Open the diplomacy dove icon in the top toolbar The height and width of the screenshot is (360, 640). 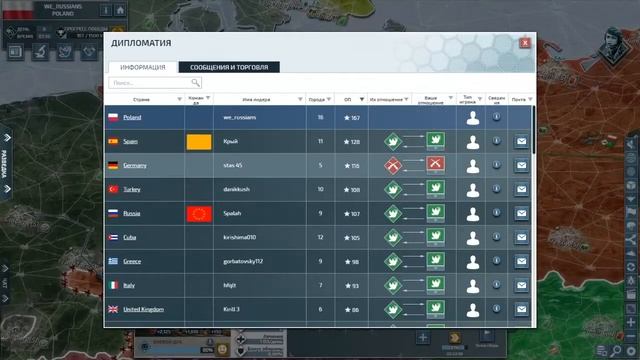pyautogui.click(x=64, y=52)
